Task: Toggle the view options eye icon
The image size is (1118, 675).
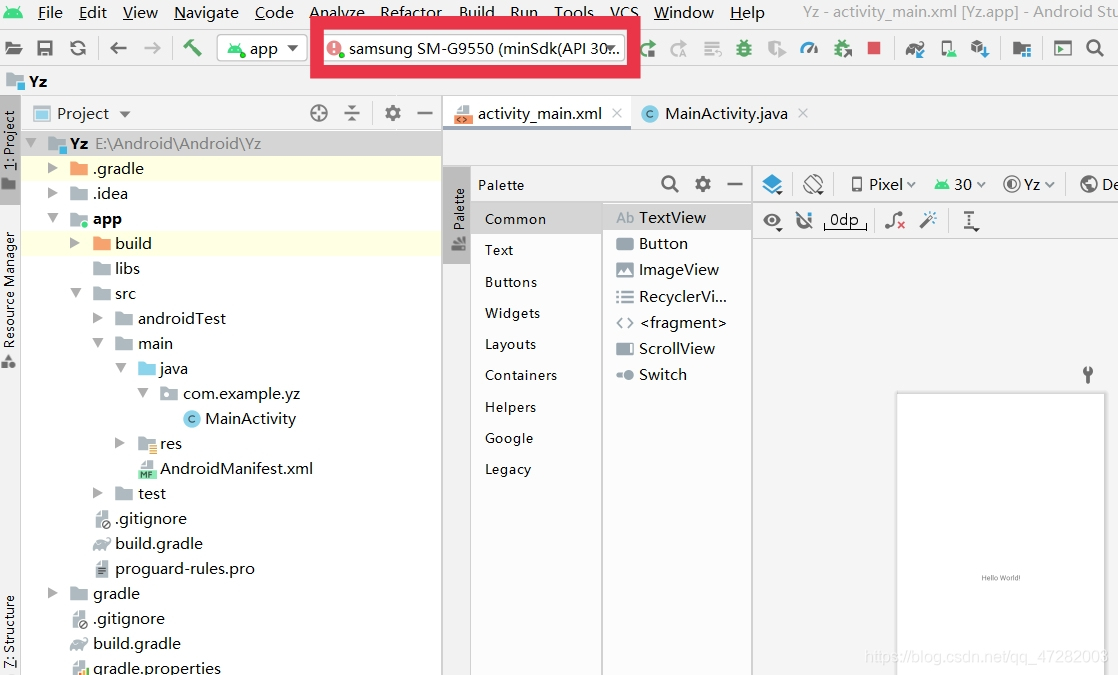Action: point(772,220)
